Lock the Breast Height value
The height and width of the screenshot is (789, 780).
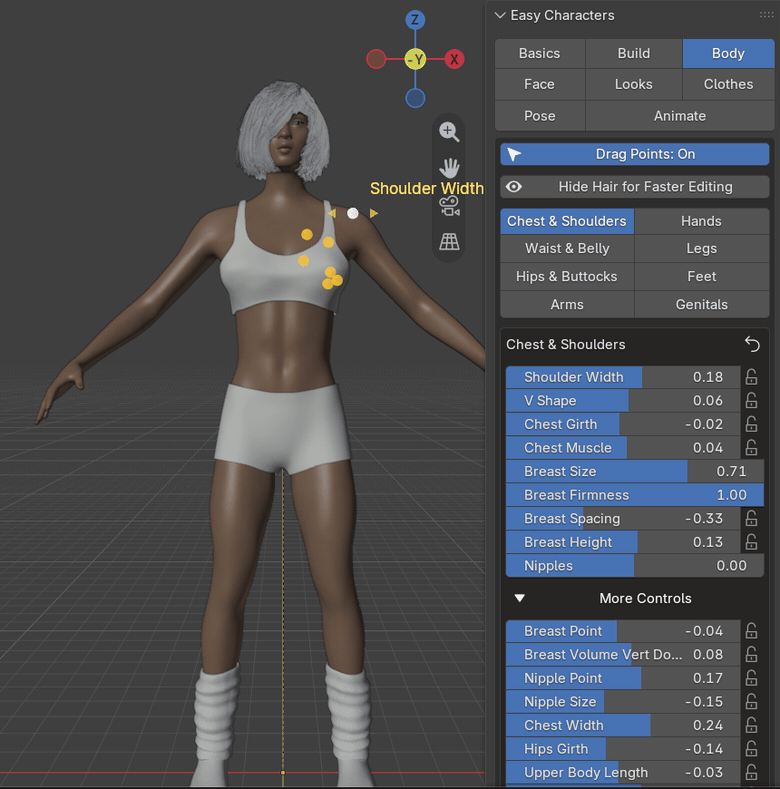point(751,542)
